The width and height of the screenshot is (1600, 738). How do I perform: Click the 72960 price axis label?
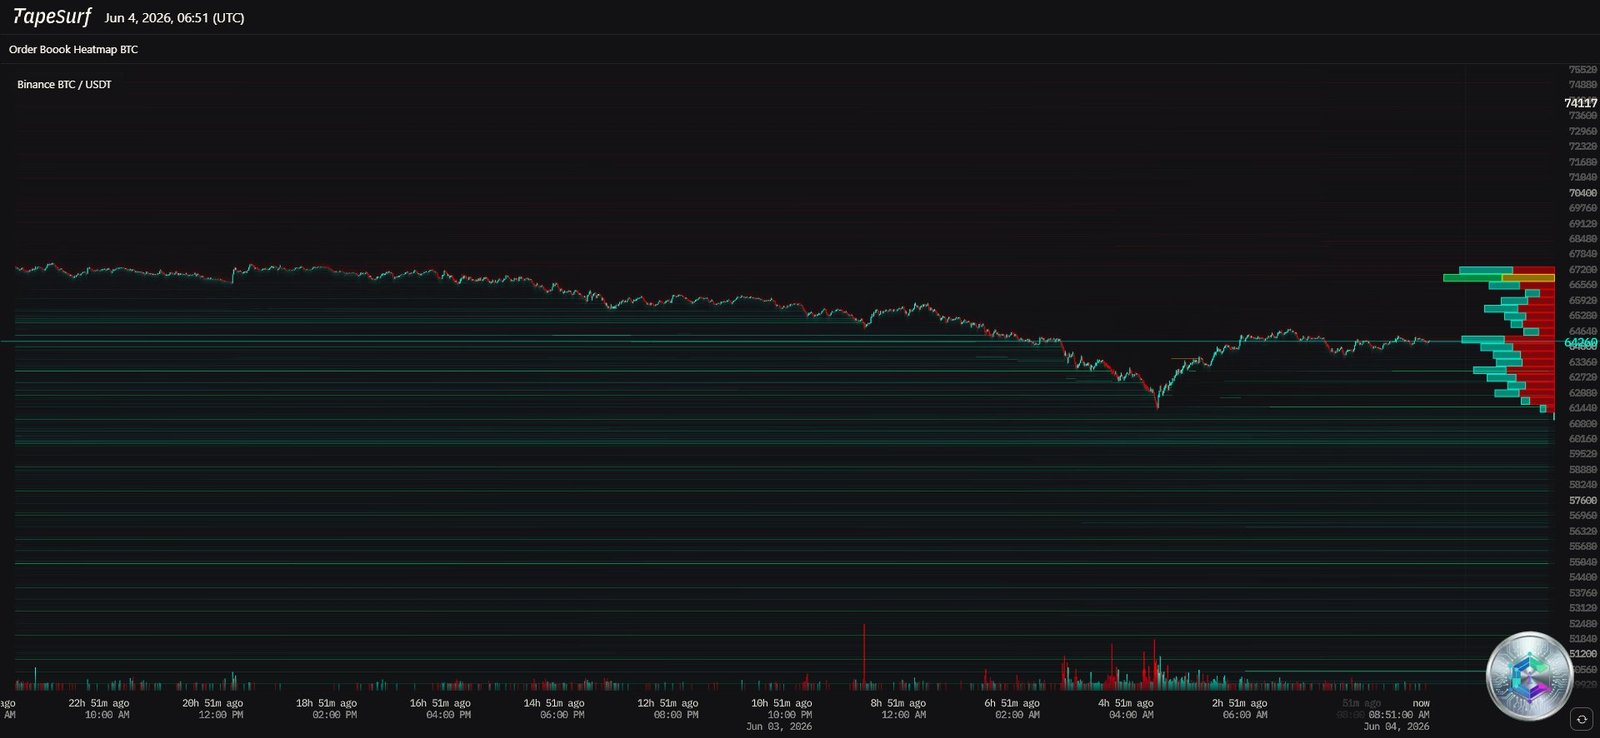pyautogui.click(x=1582, y=131)
